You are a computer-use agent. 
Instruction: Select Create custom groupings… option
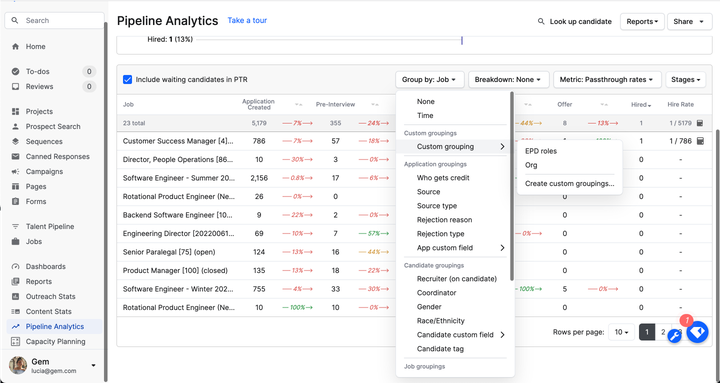coord(569,183)
